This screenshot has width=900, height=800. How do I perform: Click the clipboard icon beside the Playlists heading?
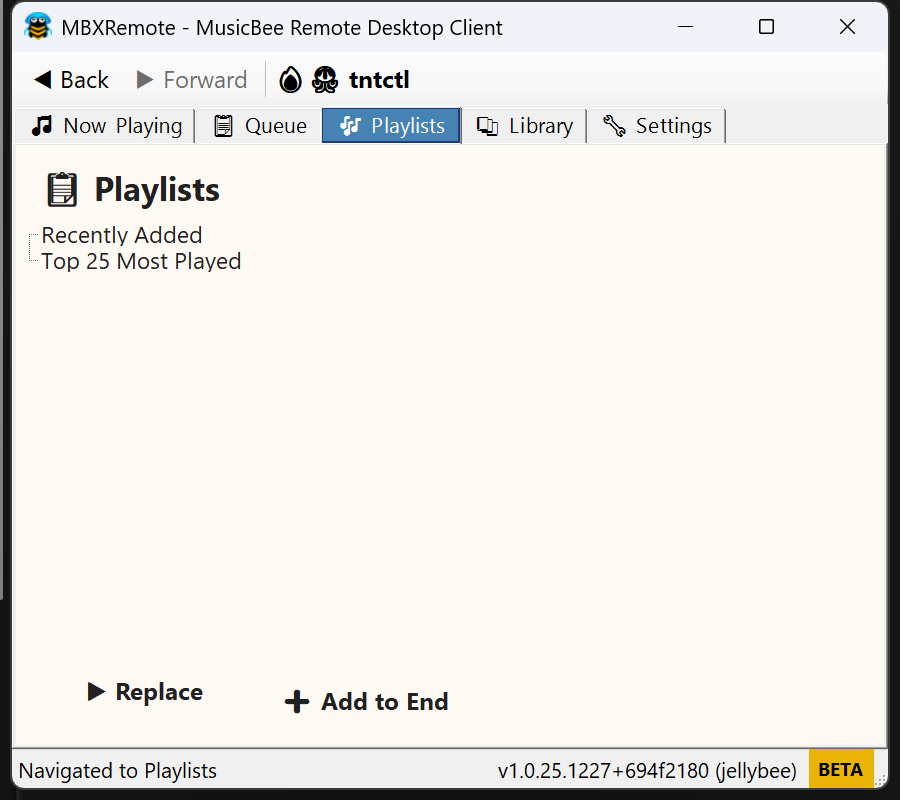[61, 189]
